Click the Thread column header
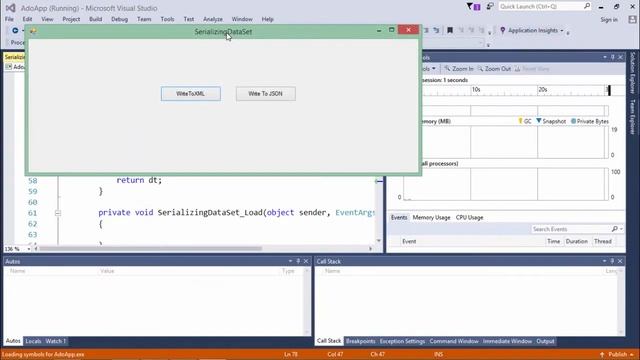The image size is (640, 360). point(602,242)
